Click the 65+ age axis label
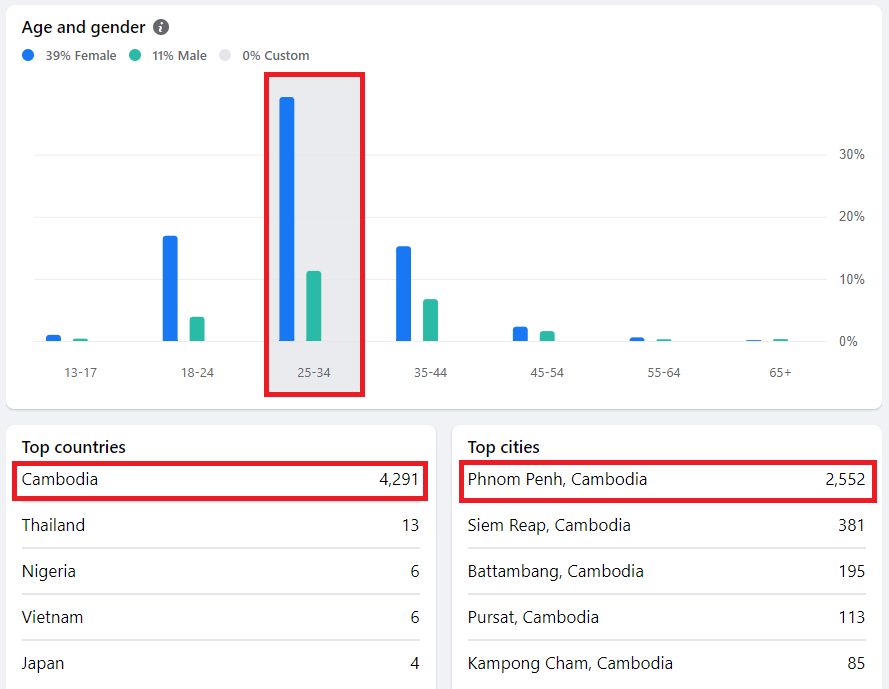The image size is (889, 689). (780, 373)
